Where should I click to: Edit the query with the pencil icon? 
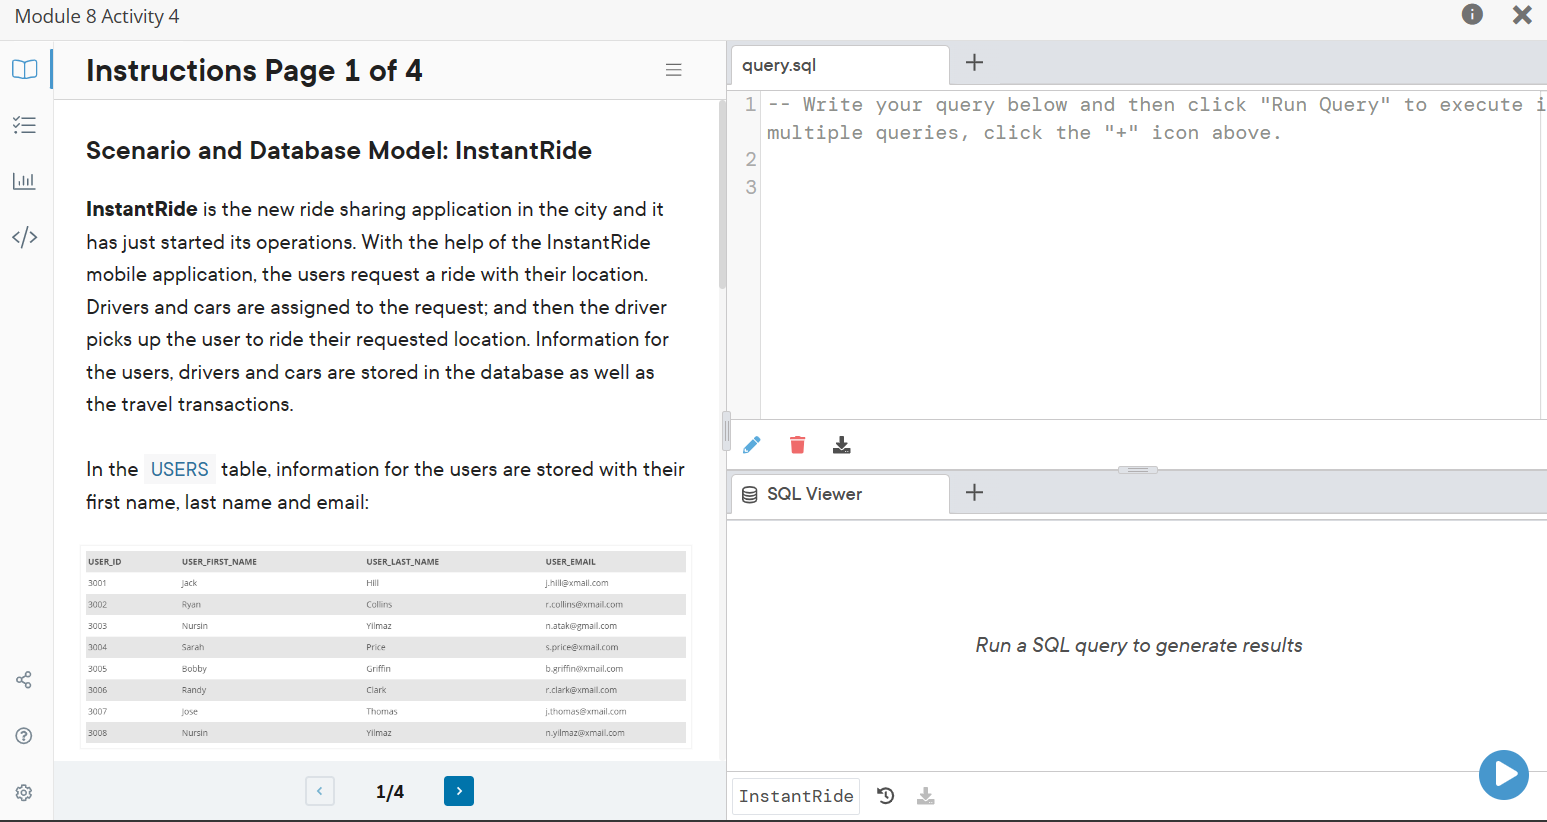pyautogui.click(x=751, y=444)
